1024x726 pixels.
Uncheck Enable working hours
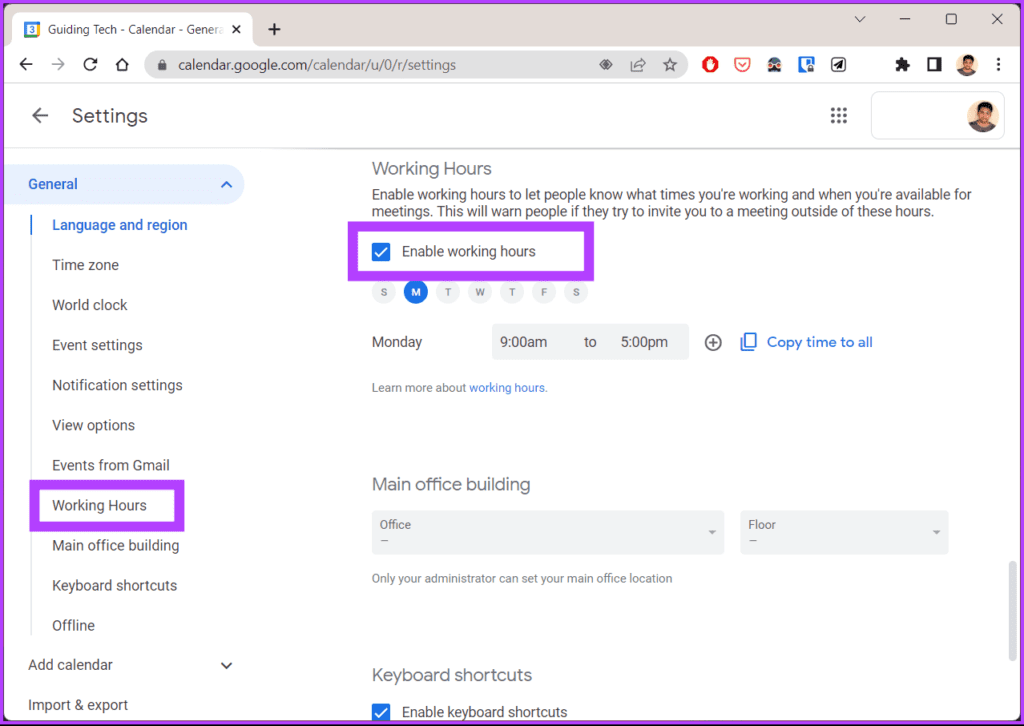pyautogui.click(x=381, y=252)
